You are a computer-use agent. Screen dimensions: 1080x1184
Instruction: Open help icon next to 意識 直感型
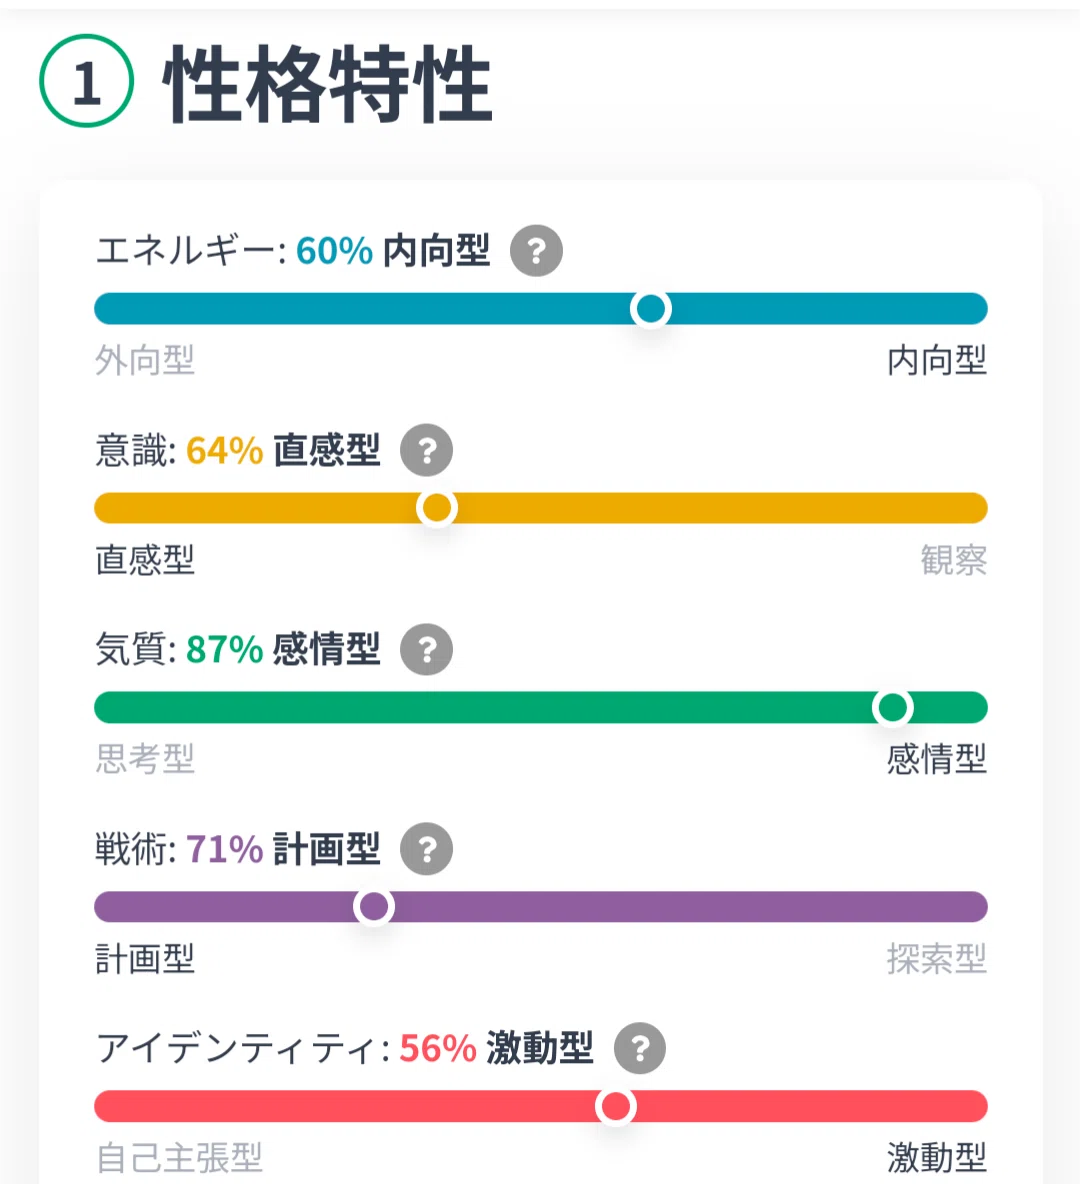coord(427,450)
